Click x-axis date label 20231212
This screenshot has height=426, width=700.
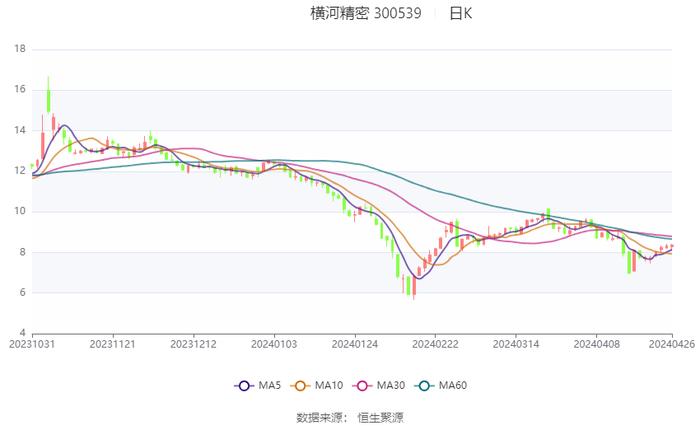pos(193,344)
